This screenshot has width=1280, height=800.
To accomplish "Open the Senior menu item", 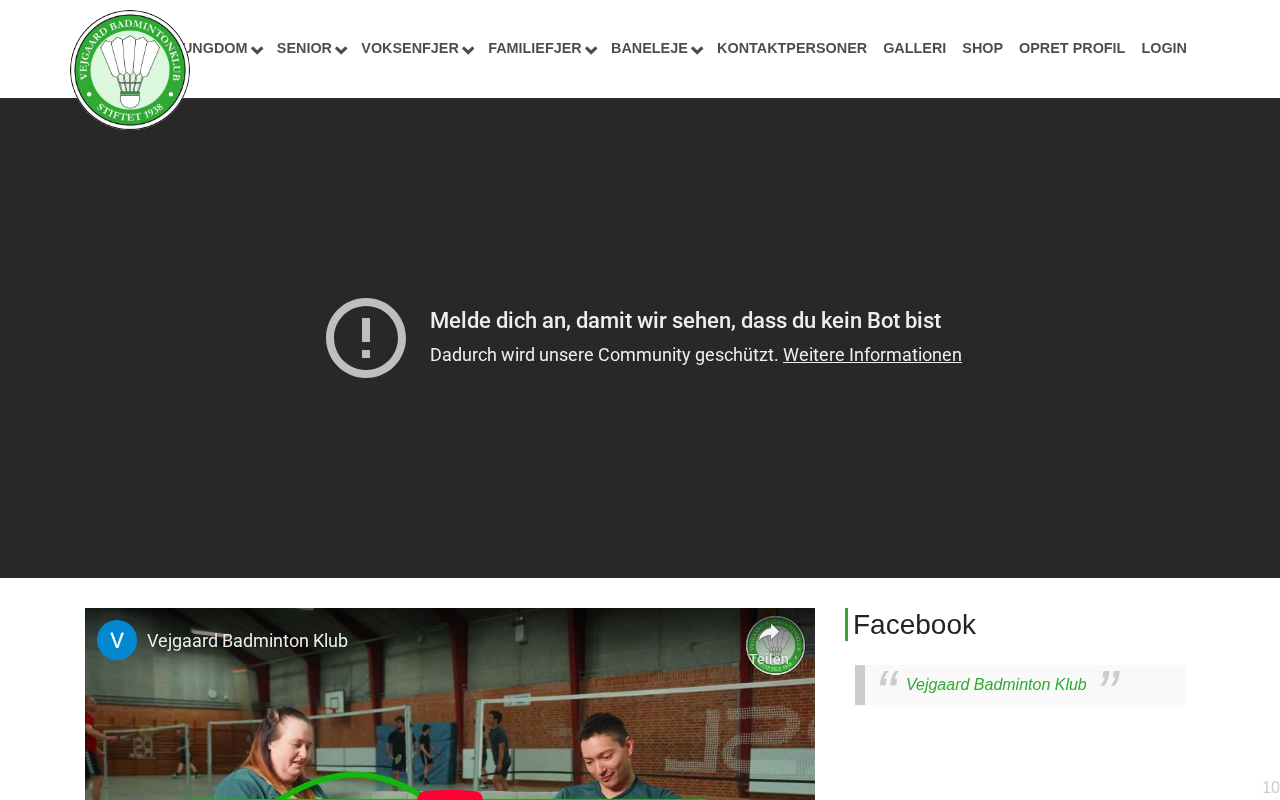I will click(304, 48).
